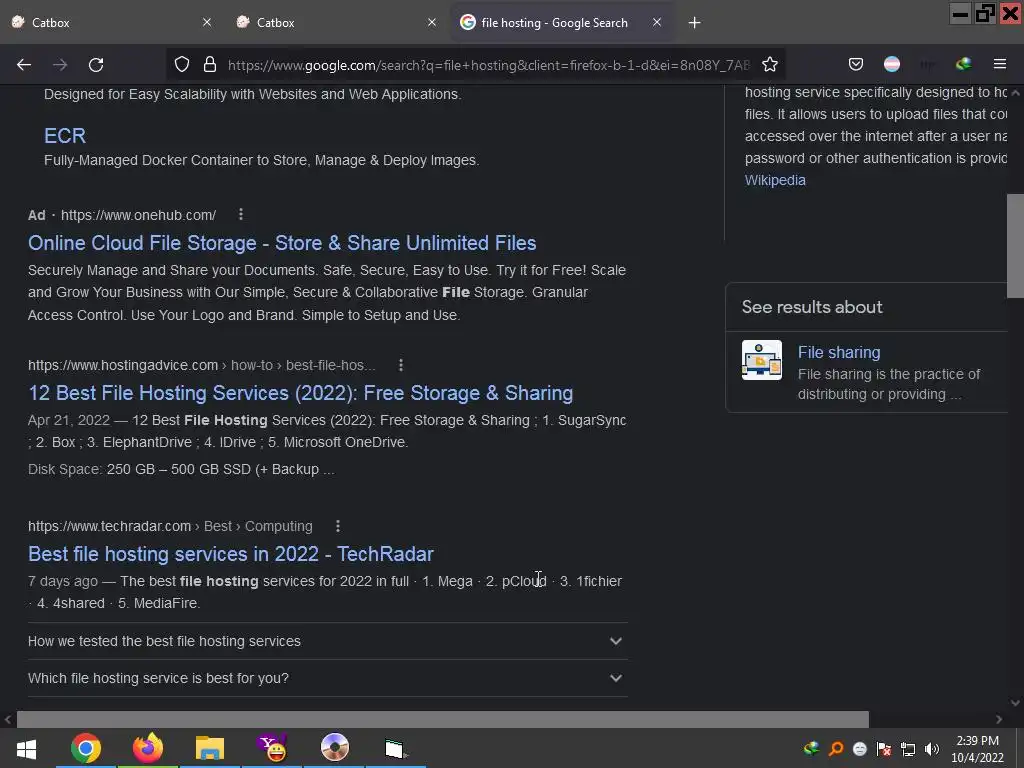Screen dimensions: 1024x768
Task: Click the hostingadvice.com breadcrumb URL
Action: [201, 365]
